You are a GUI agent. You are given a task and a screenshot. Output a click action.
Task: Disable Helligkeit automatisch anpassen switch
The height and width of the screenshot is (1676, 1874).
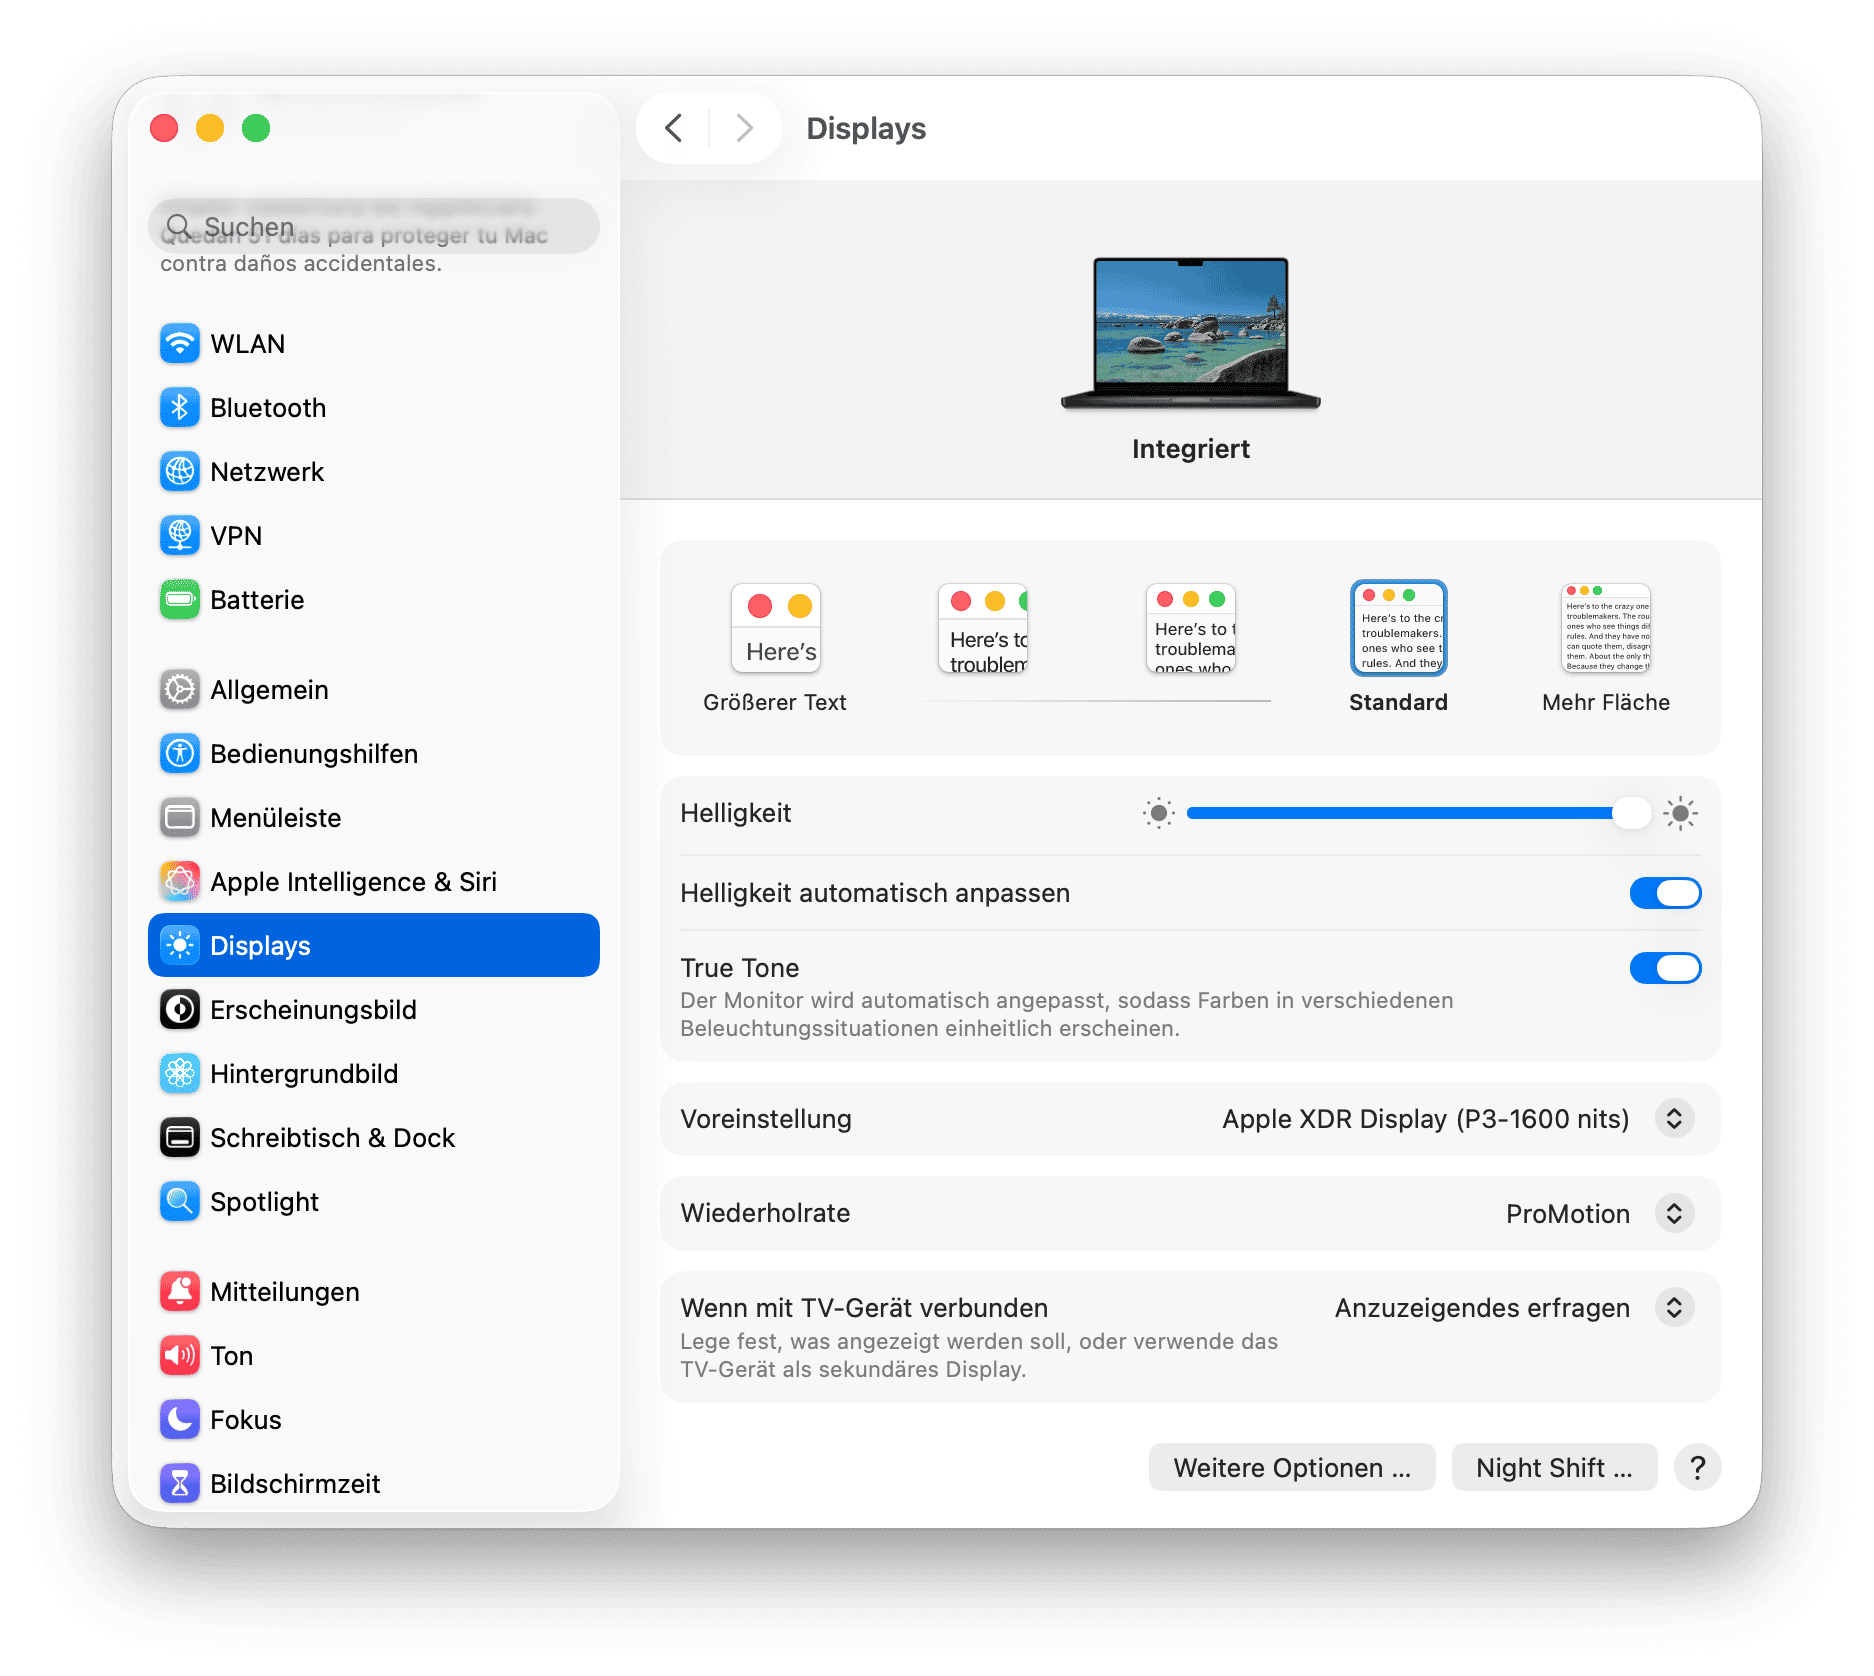pos(1665,893)
